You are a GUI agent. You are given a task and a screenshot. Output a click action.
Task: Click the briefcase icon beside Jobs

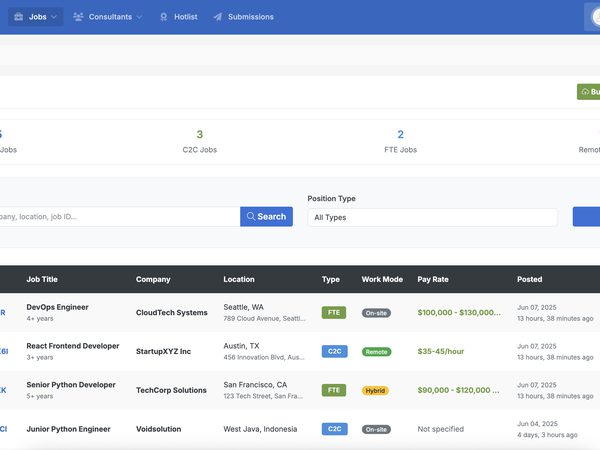18,16
